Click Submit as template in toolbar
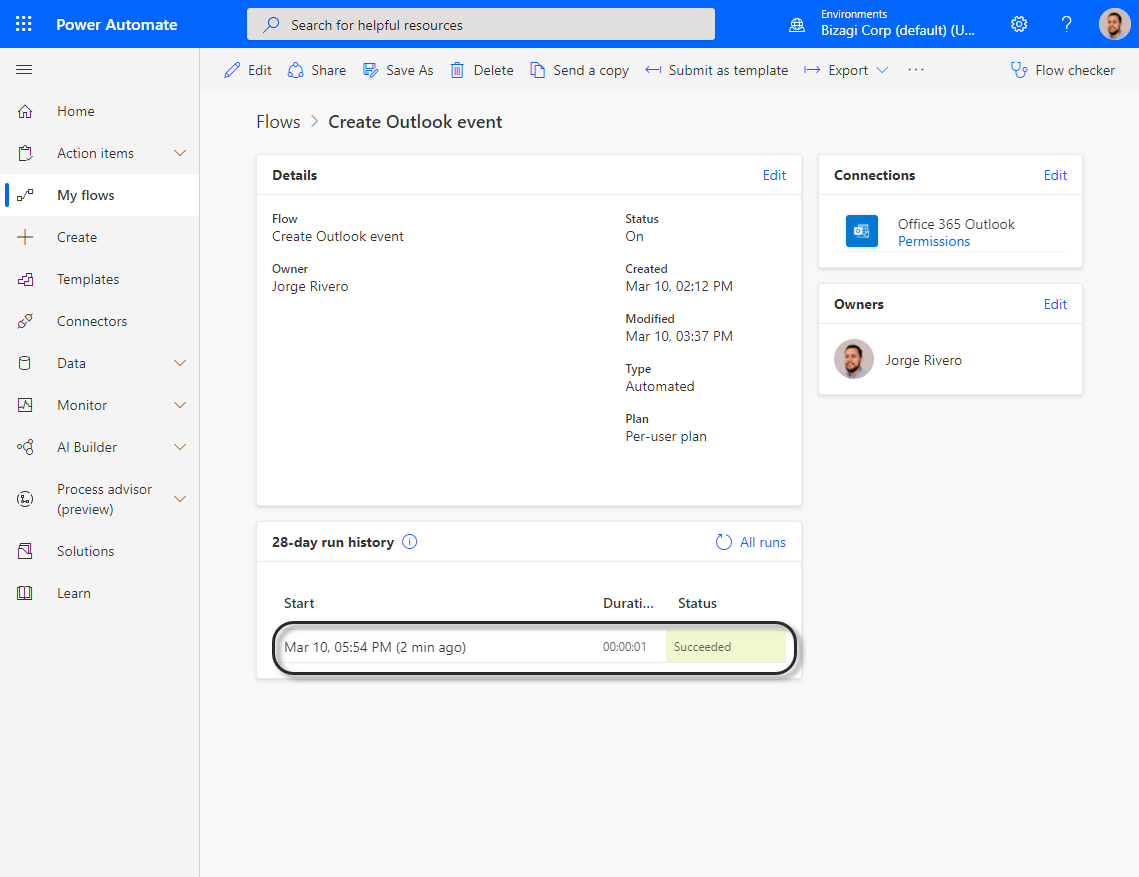Screen dimensions: 1139x877 pos(717,70)
